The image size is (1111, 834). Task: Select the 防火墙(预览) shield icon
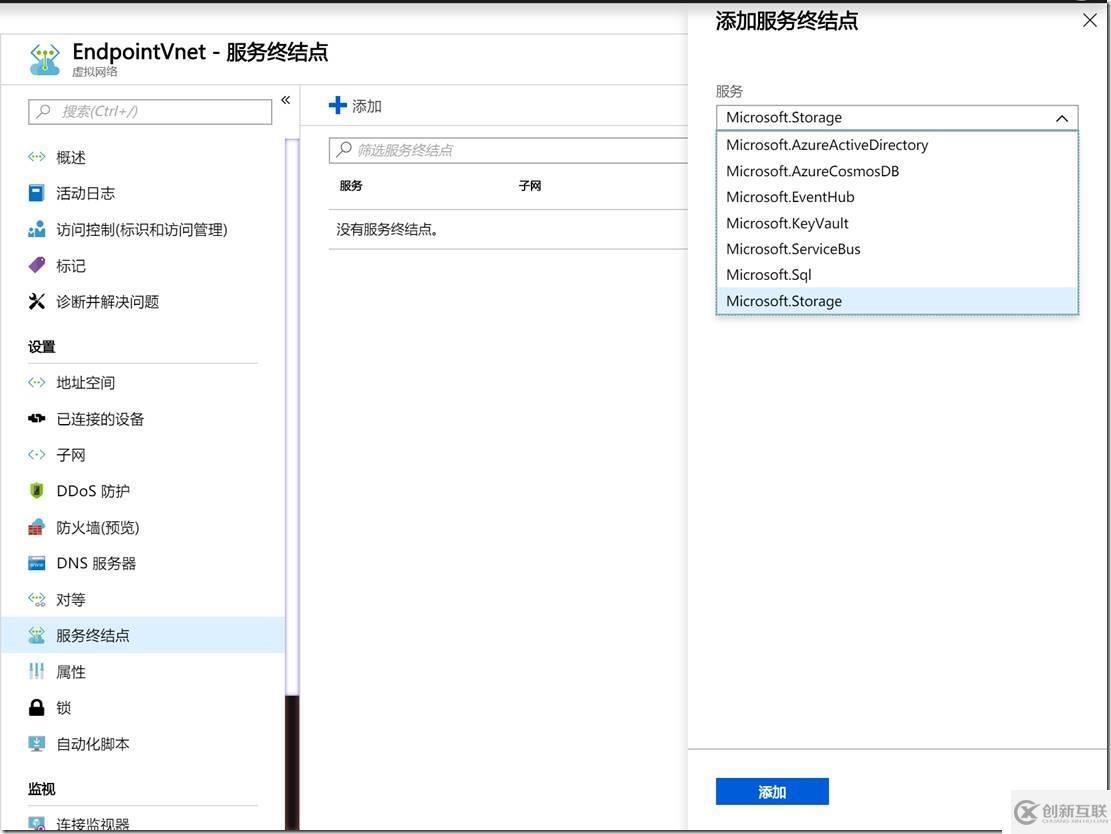34,526
